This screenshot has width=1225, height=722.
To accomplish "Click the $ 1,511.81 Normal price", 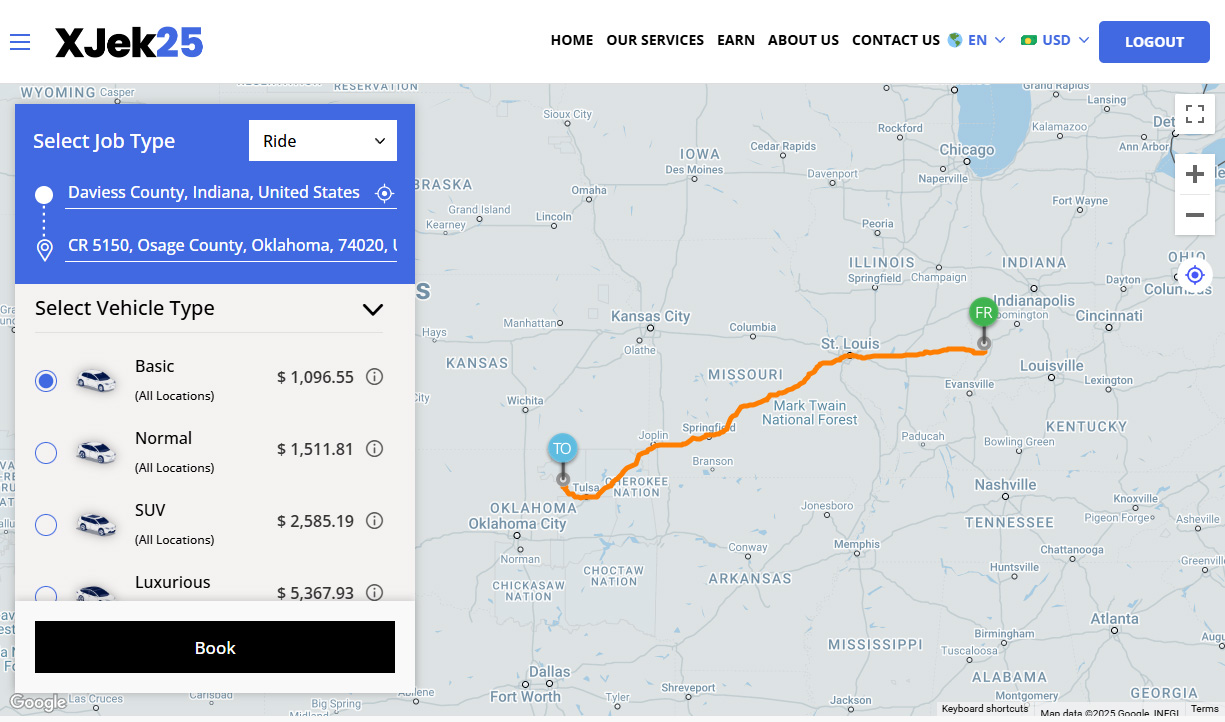I will tap(315, 449).
